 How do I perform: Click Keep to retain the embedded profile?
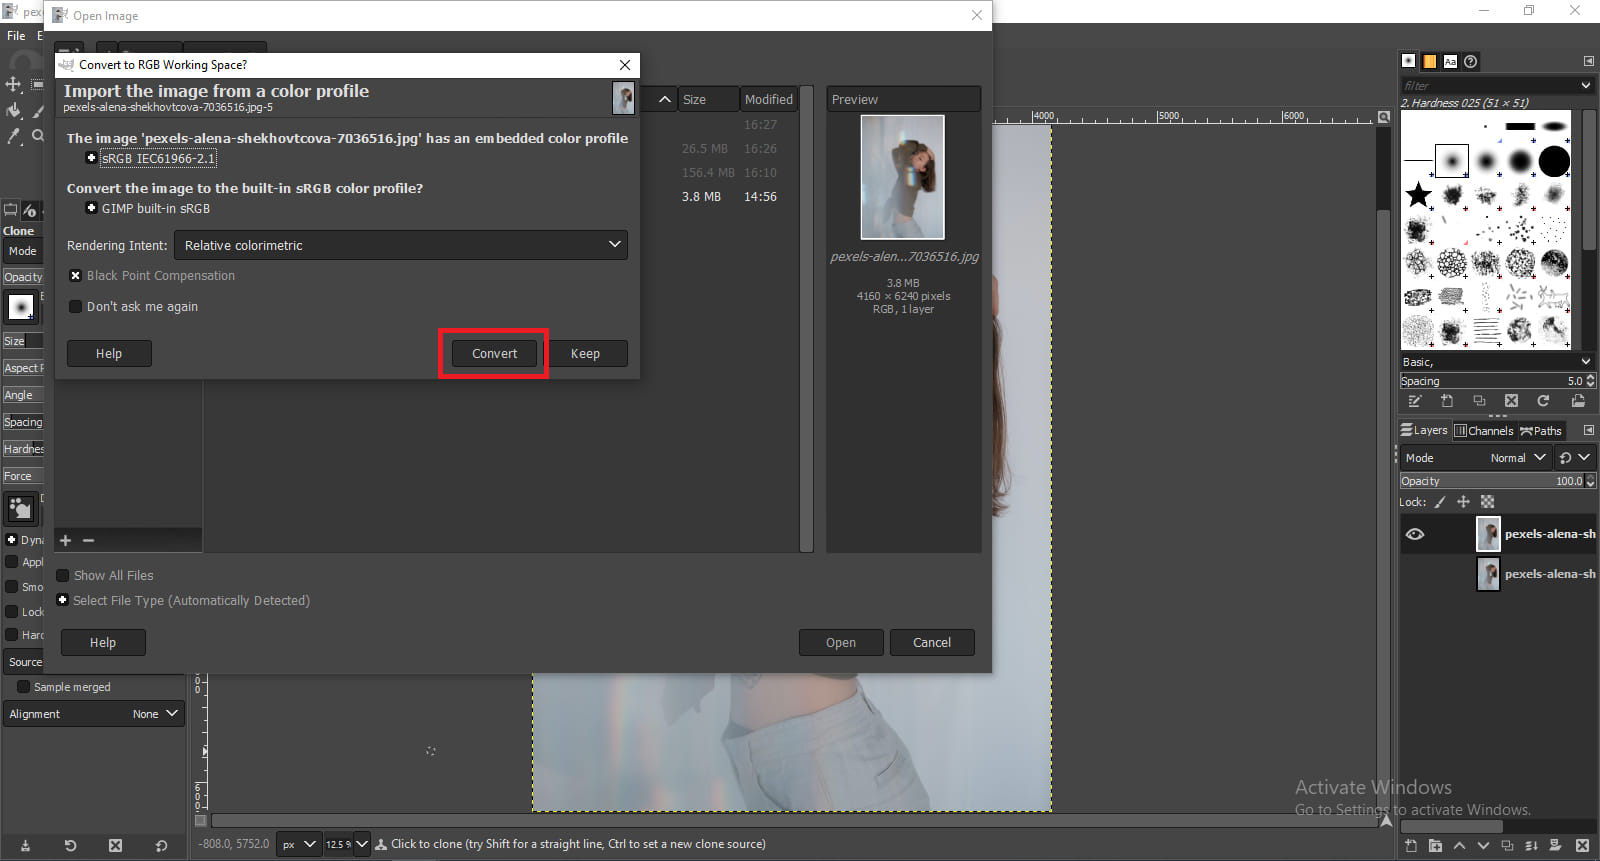point(585,354)
